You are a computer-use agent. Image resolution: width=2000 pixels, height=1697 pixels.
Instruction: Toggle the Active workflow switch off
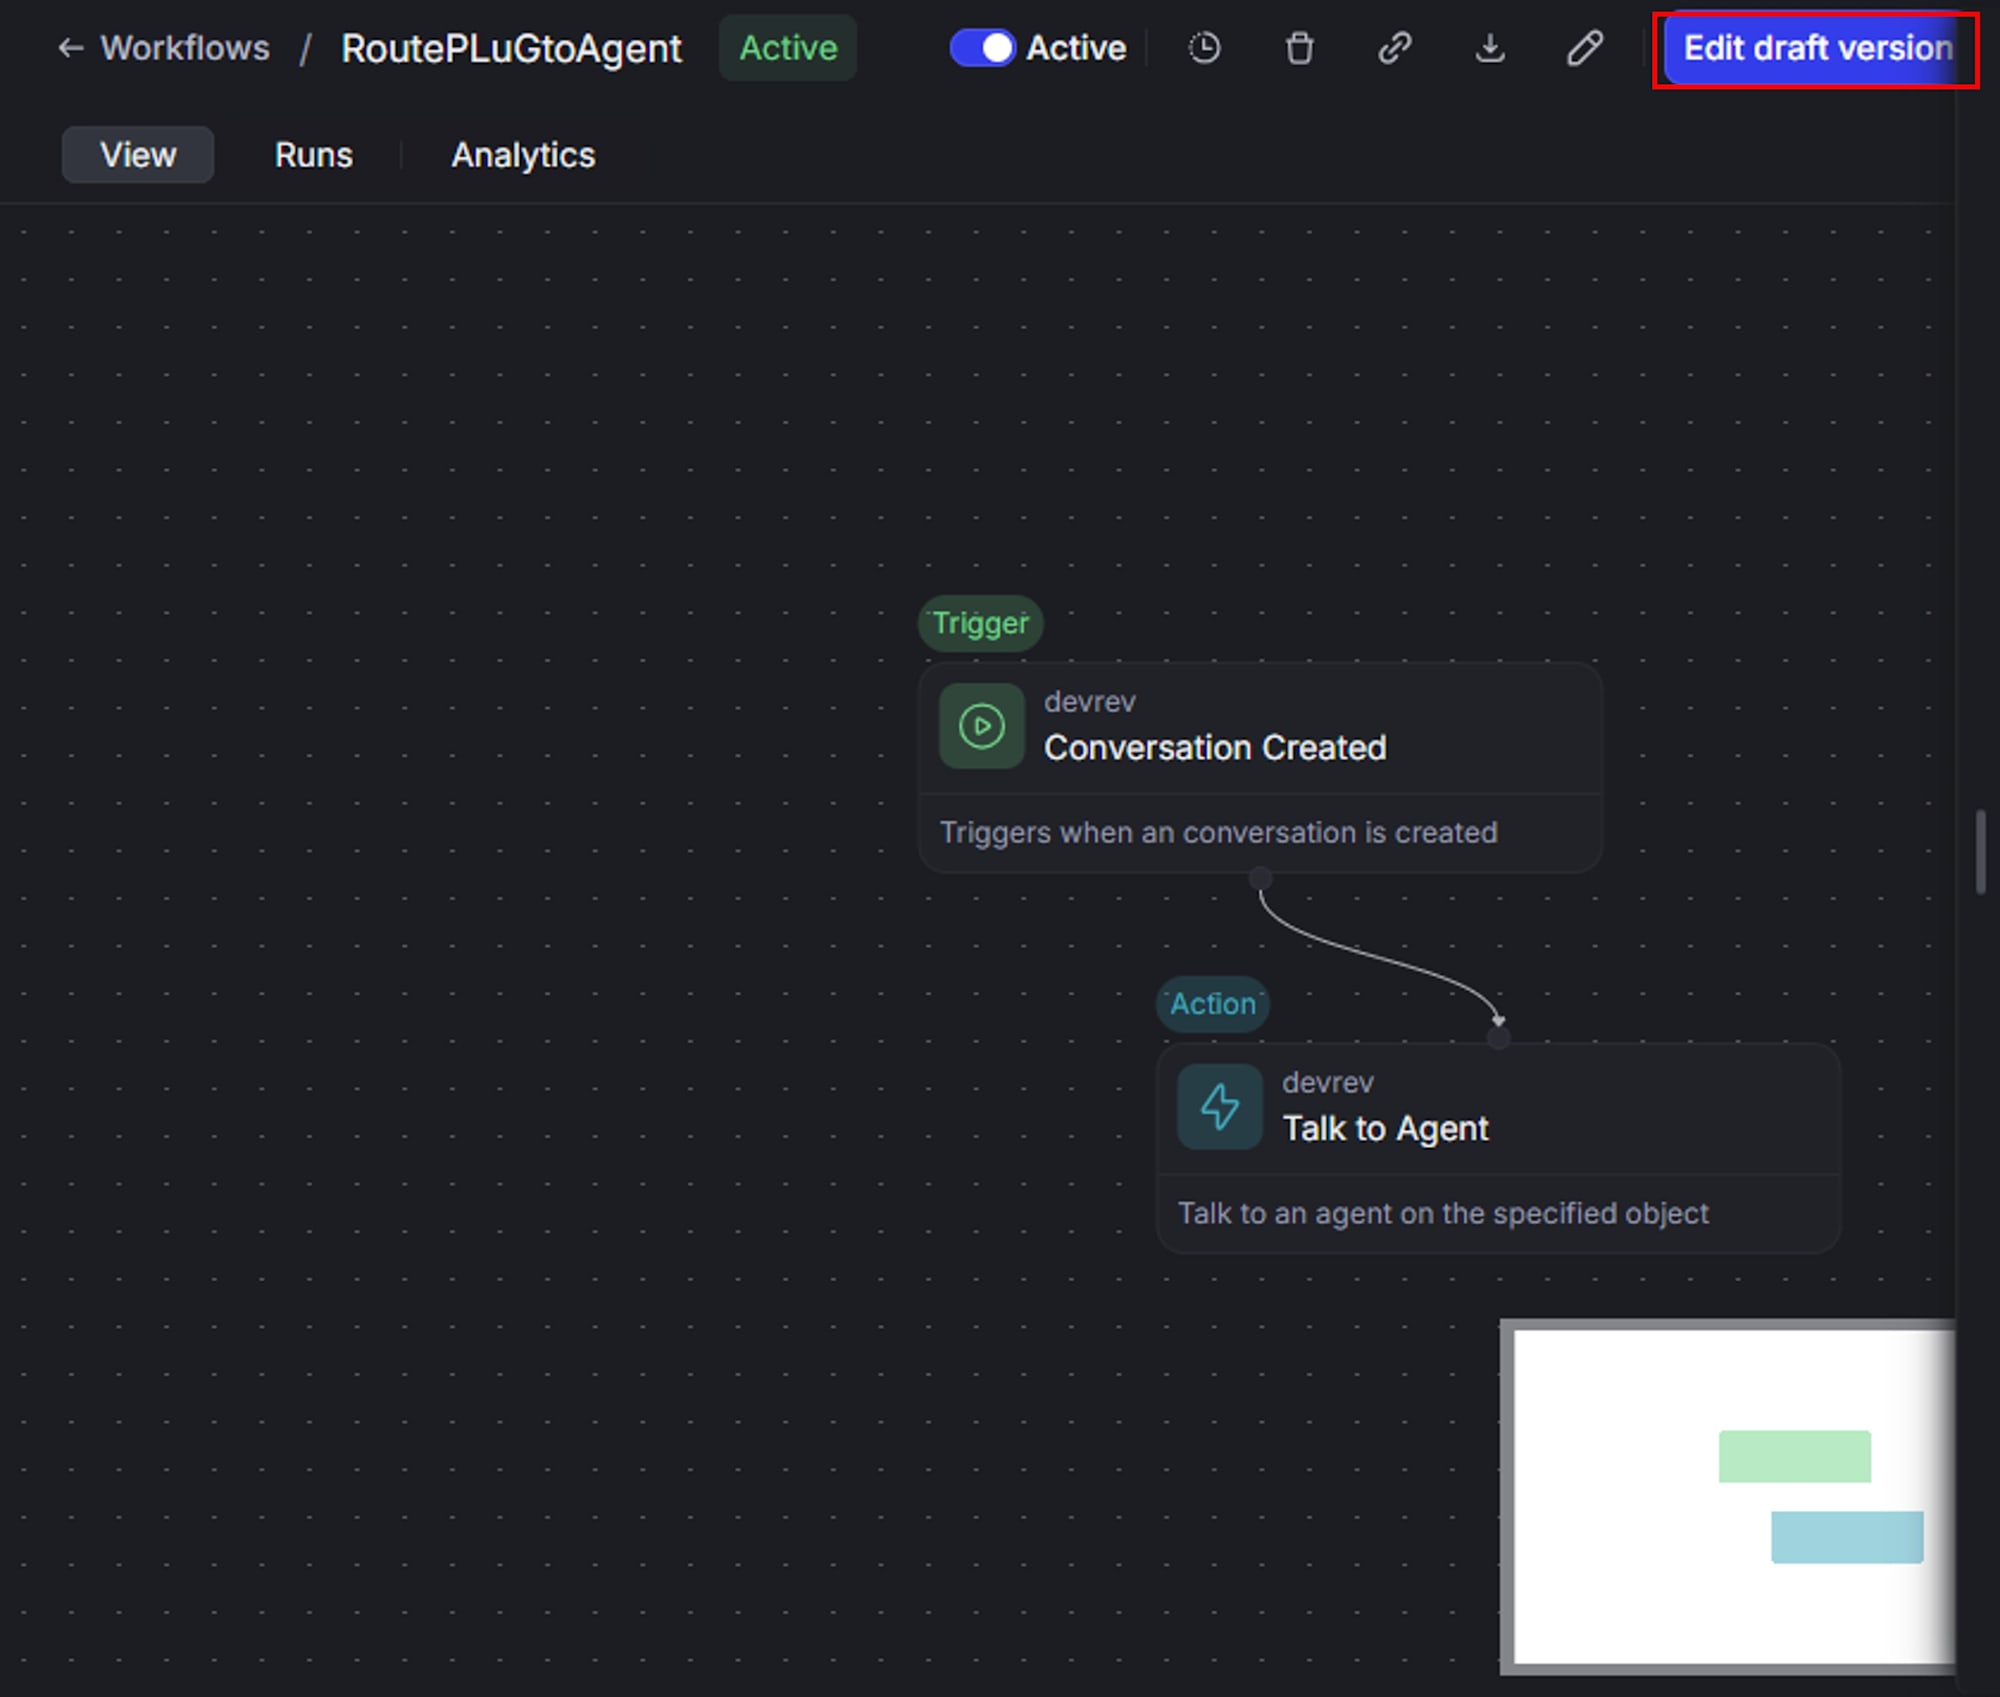tap(982, 48)
